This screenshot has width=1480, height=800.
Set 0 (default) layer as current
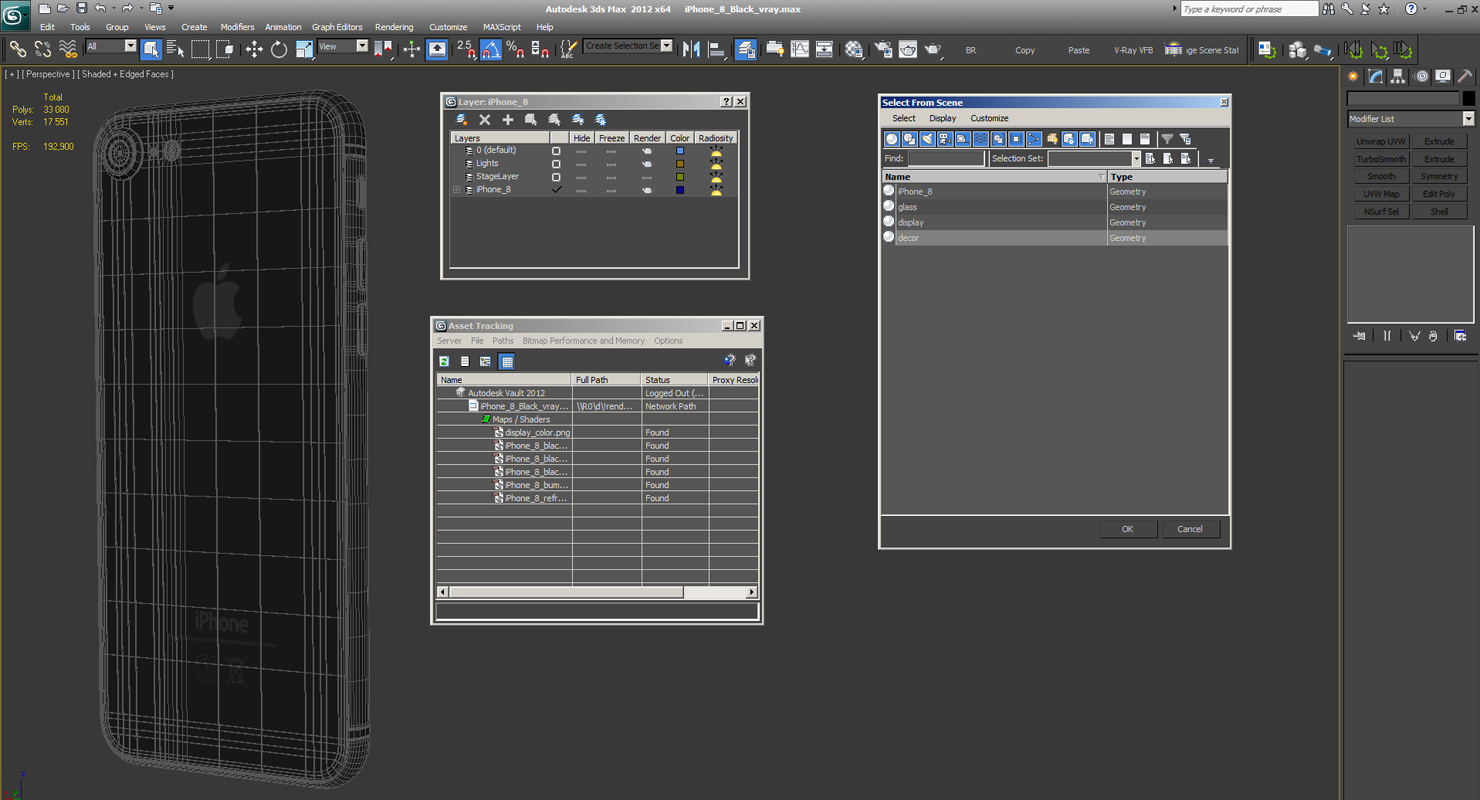[556, 151]
